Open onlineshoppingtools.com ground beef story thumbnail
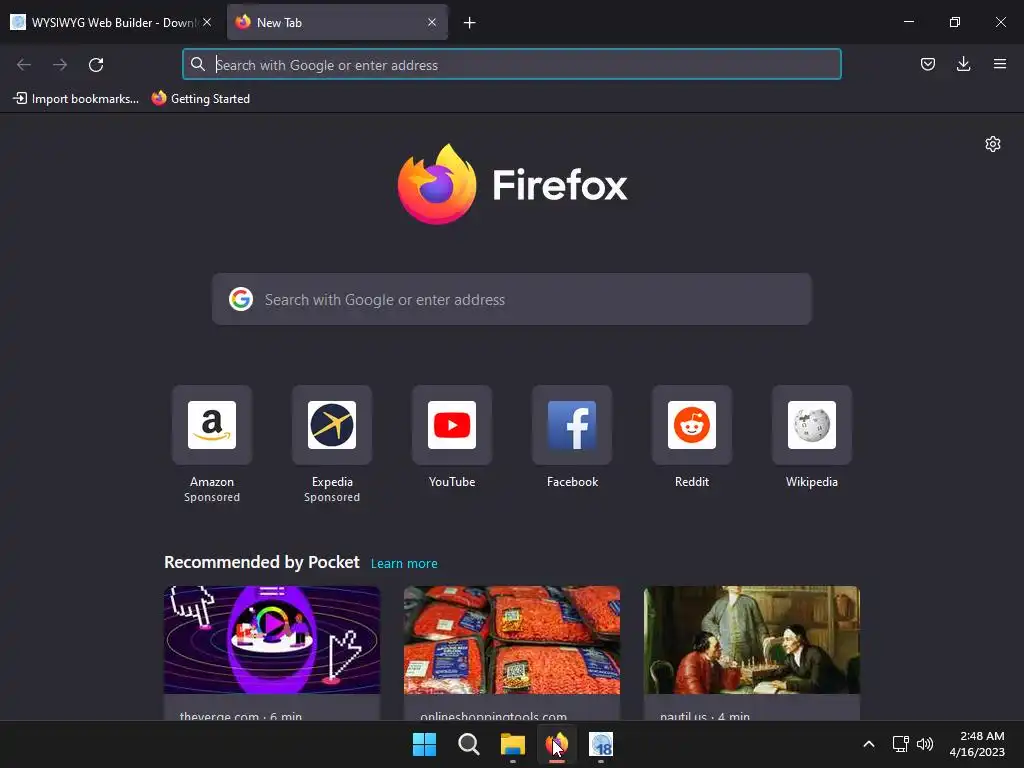Image resolution: width=1024 pixels, height=768 pixels. [x=512, y=640]
